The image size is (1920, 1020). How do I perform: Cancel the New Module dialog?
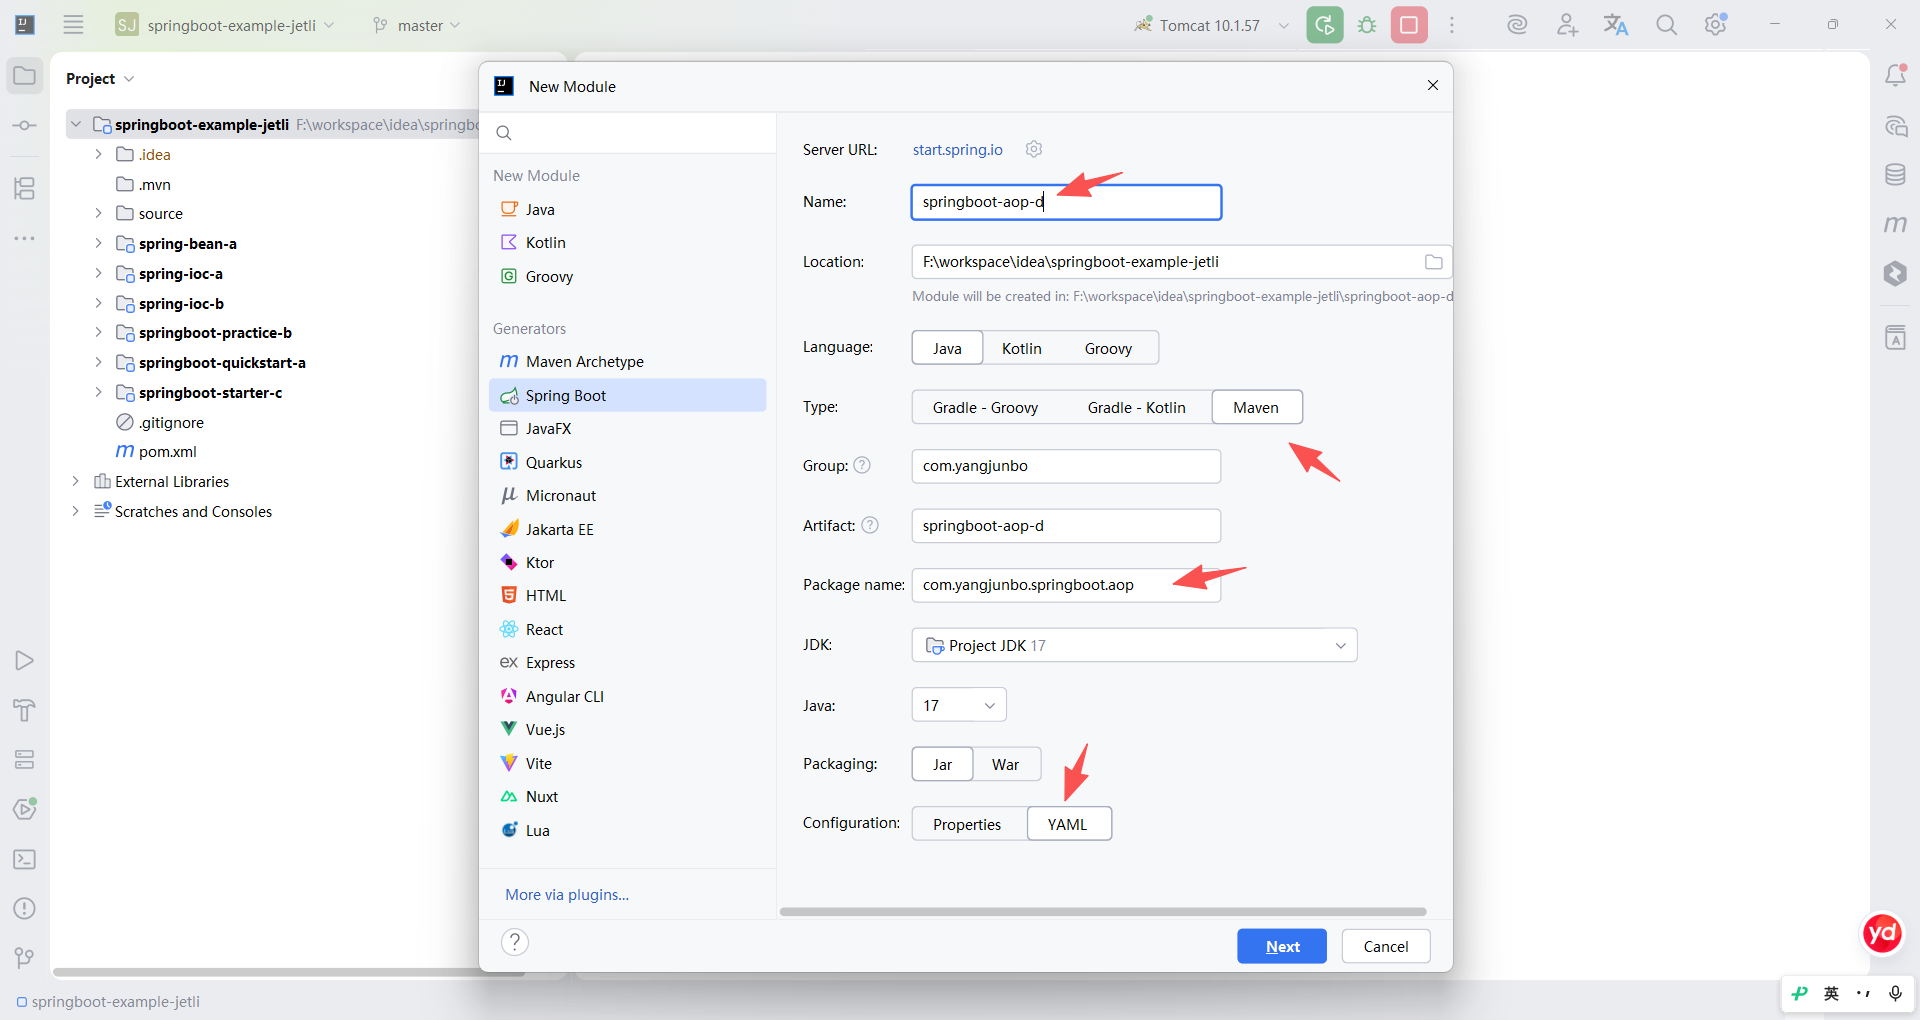tap(1386, 946)
